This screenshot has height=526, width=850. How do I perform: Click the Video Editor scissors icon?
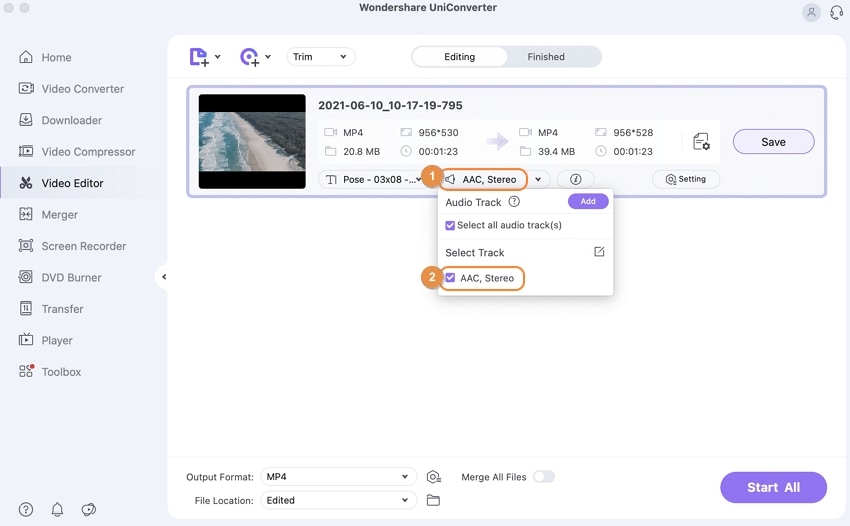(x=25, y=183)
